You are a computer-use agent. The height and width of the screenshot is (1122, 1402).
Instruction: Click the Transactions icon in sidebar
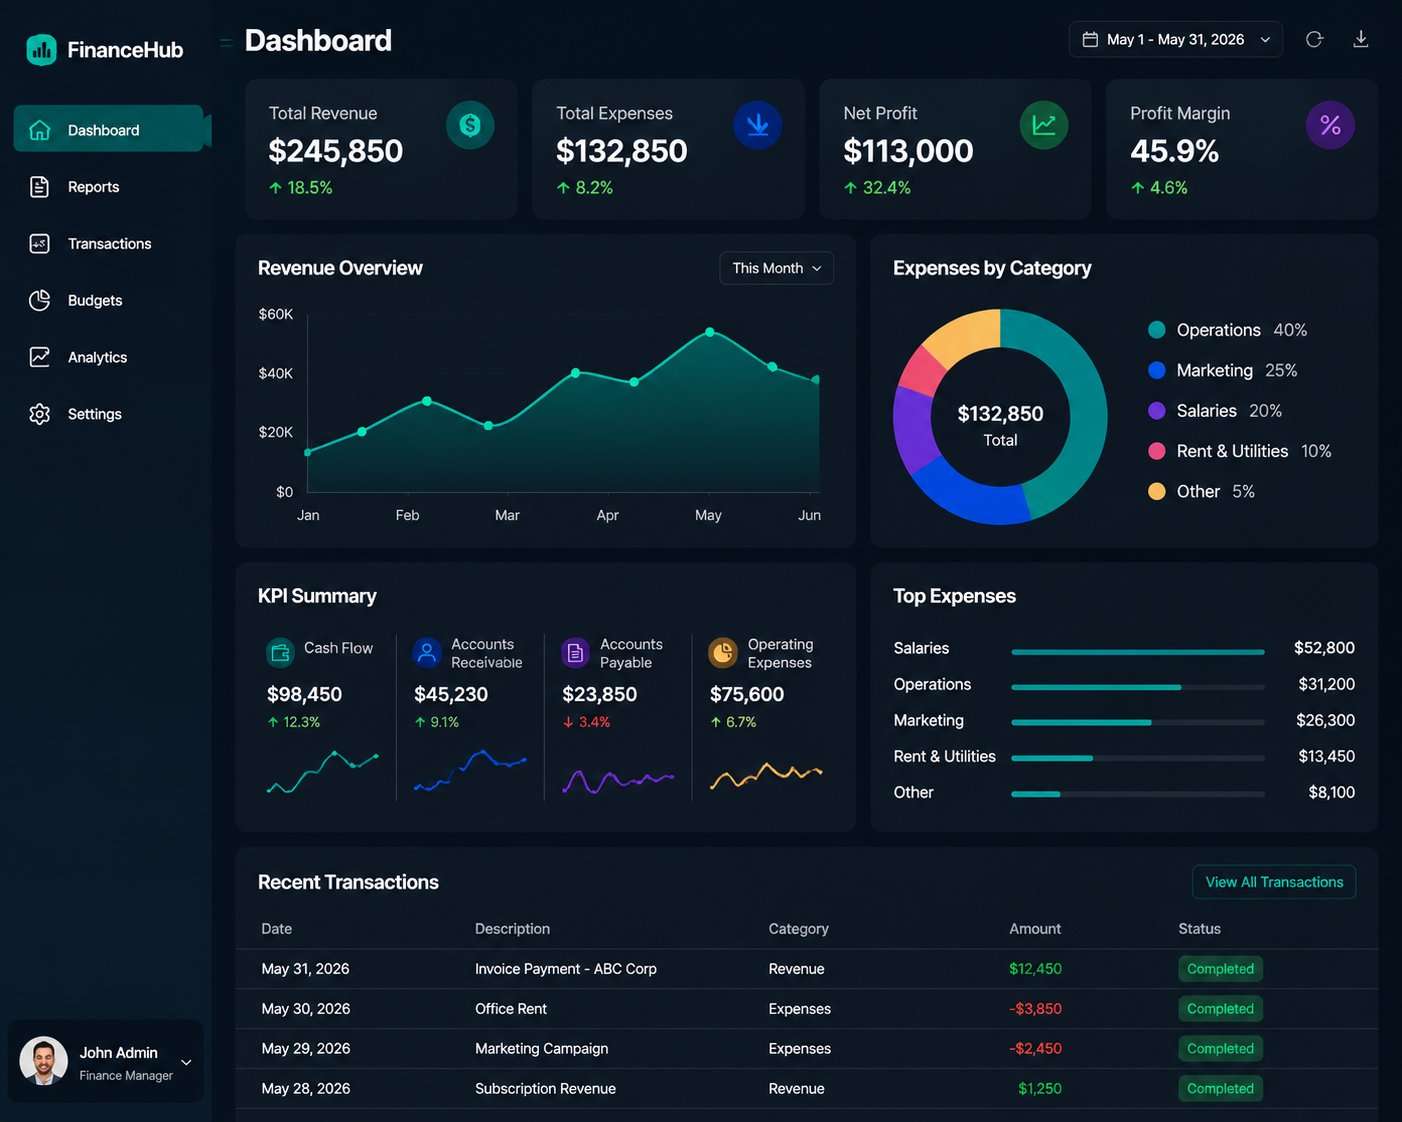[x=40, y=244]
